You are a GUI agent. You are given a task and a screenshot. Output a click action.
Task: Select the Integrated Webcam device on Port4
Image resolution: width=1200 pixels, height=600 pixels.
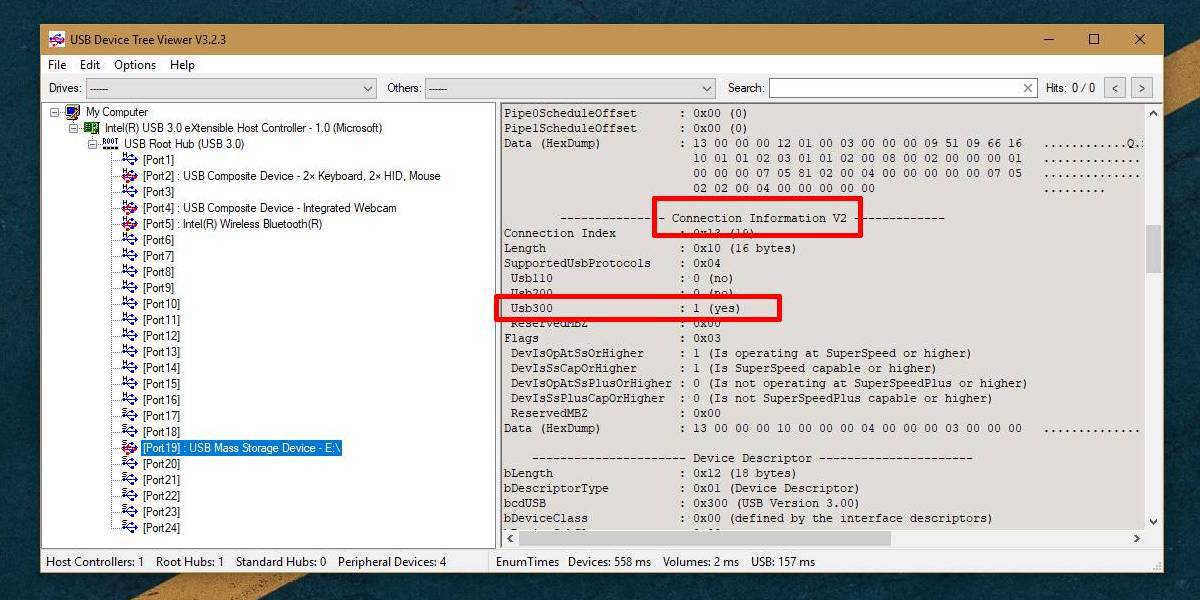click(x=130, y=208)
